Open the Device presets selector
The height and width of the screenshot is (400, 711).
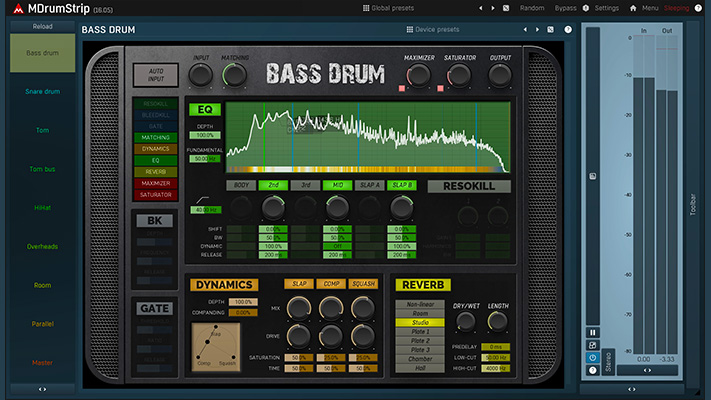pos(437,29)
